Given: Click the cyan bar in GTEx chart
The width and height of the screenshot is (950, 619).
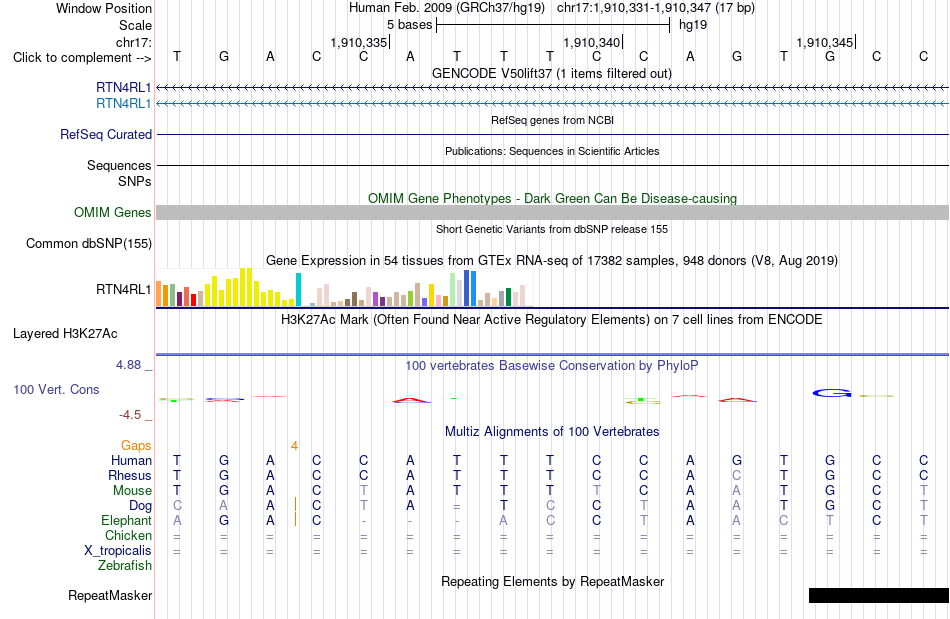Looking at the screenshot, I should (x=298, y=290).
